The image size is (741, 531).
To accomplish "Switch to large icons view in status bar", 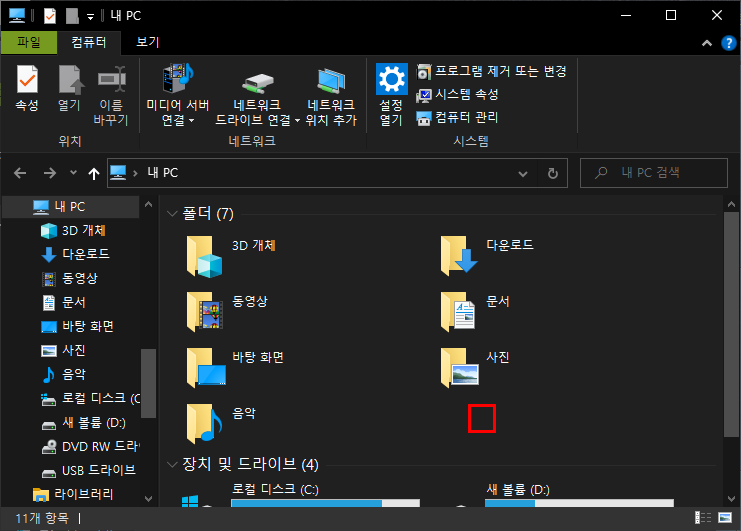I will tap(725, 518).
